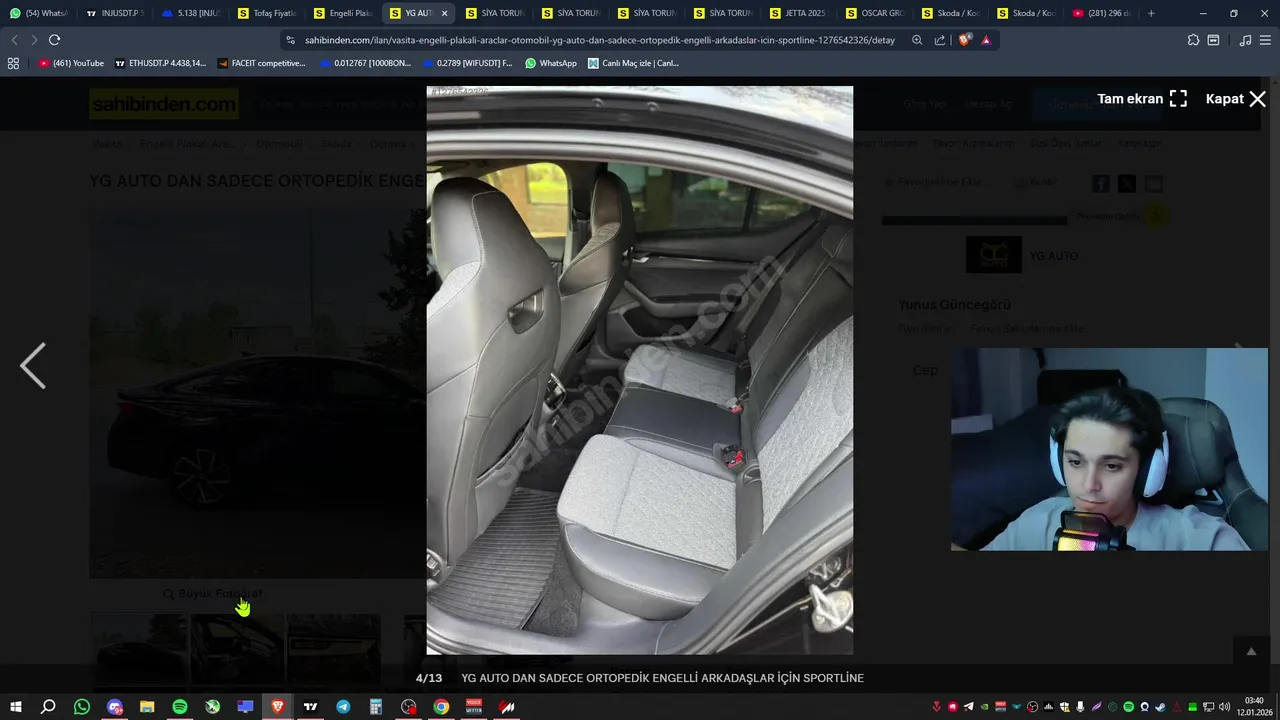This screenshot has width=1280, height=720.
Task: Open Windows taskbar search
Action: (x=48, y=707)
